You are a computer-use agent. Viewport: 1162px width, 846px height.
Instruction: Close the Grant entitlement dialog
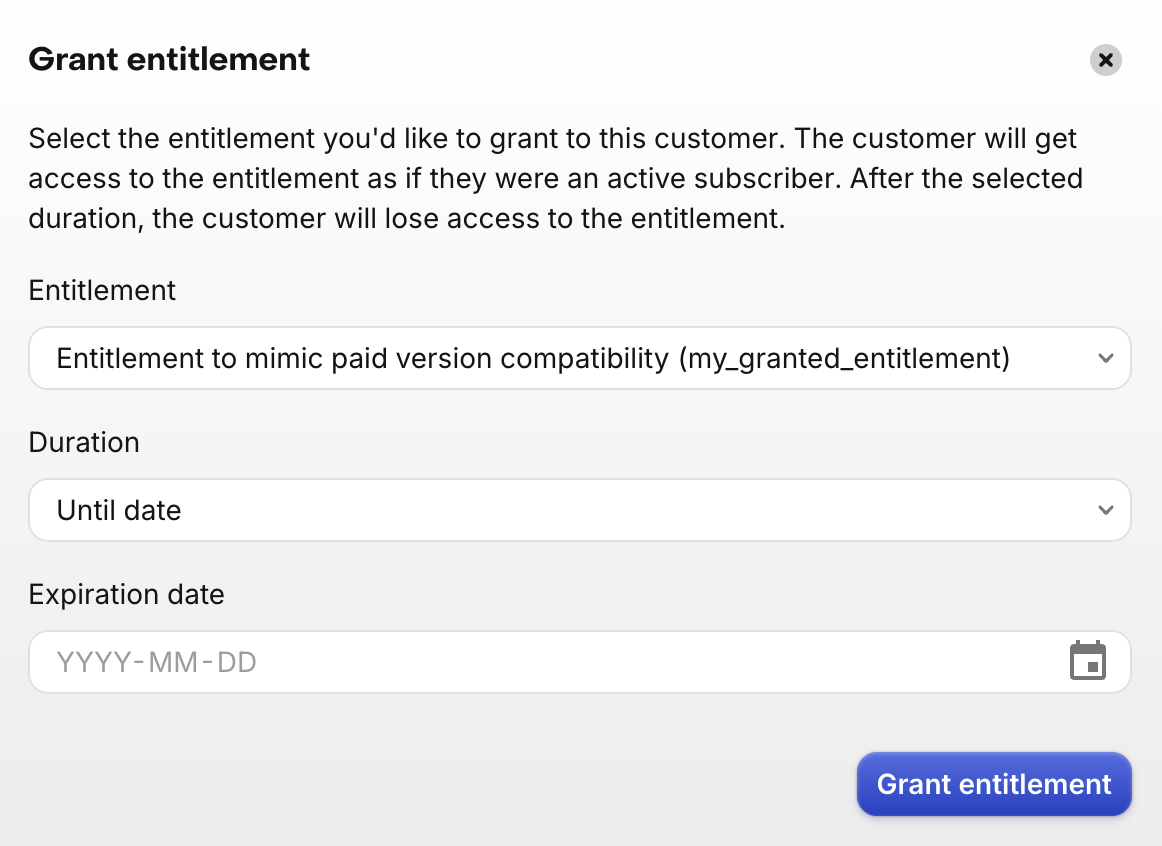[1105, 60]
